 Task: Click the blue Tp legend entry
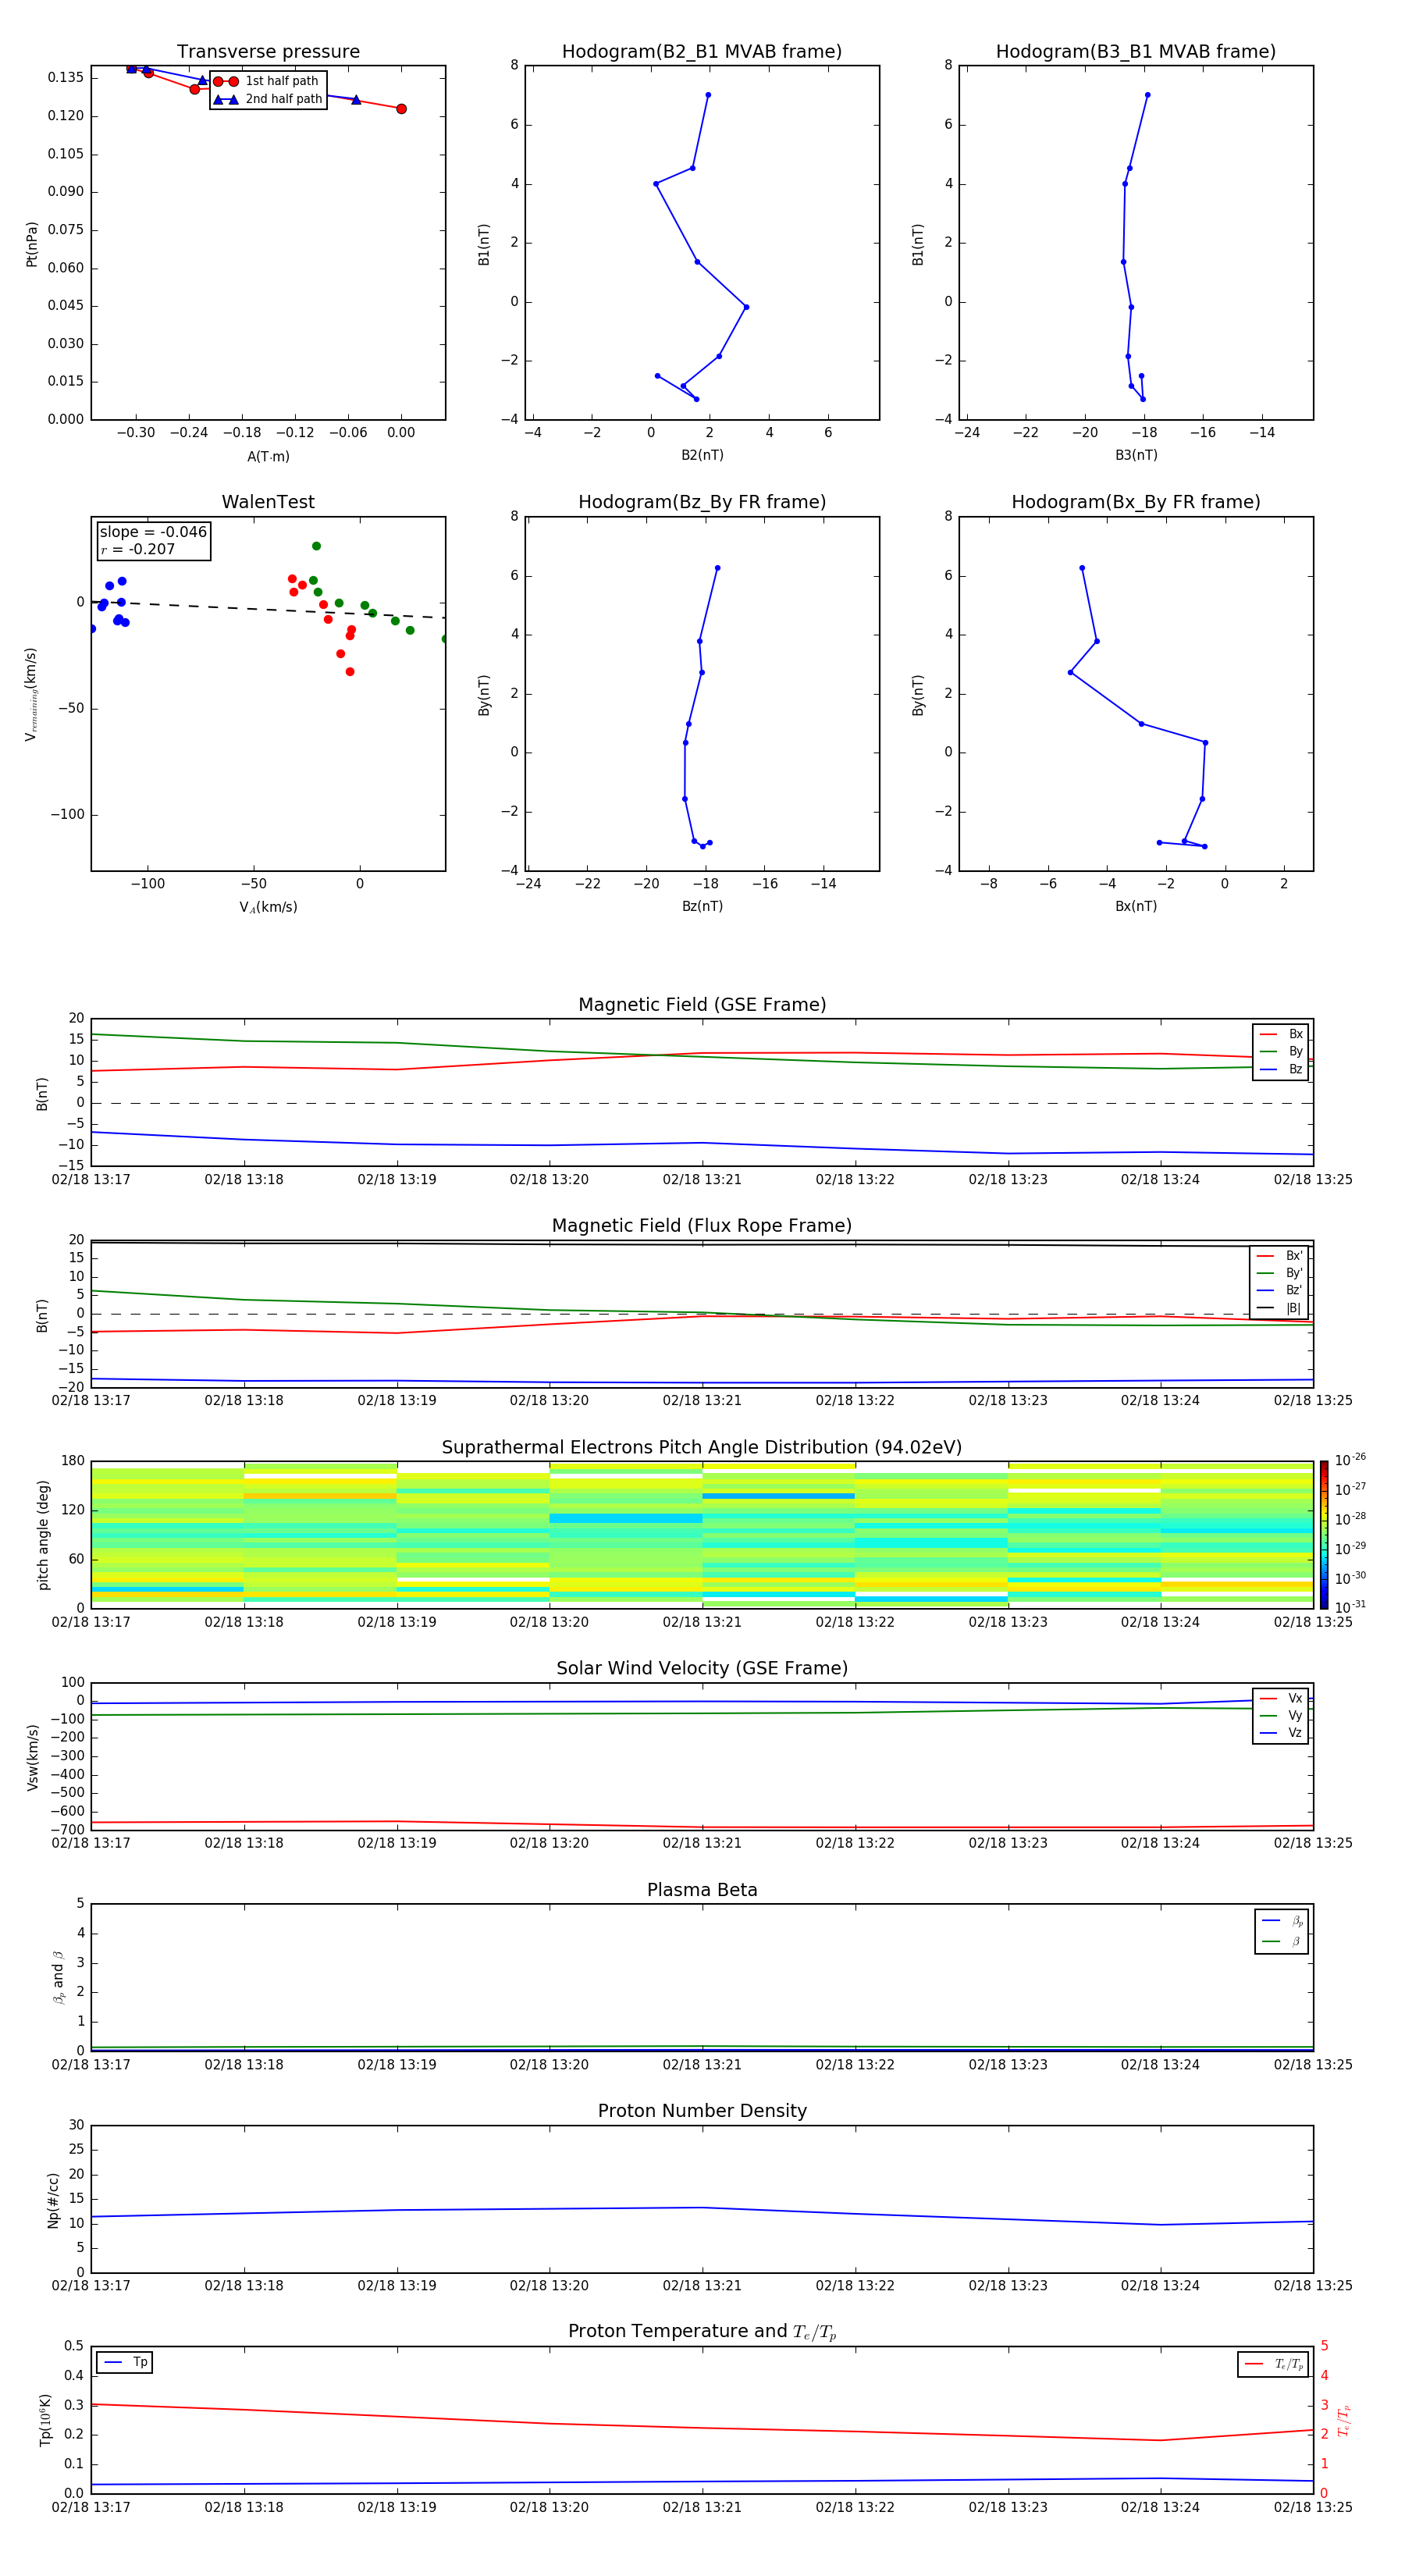[125, 2362]
